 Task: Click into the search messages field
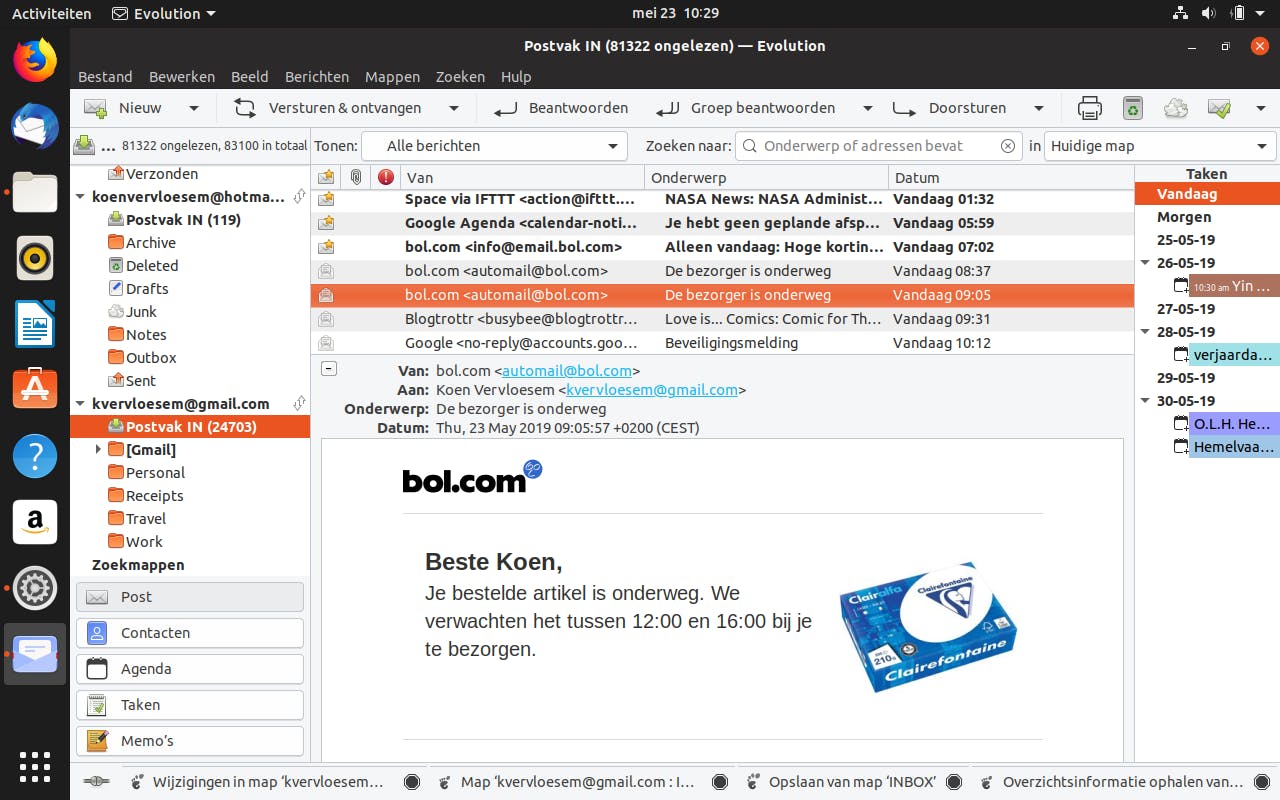[x=879, y=146]
